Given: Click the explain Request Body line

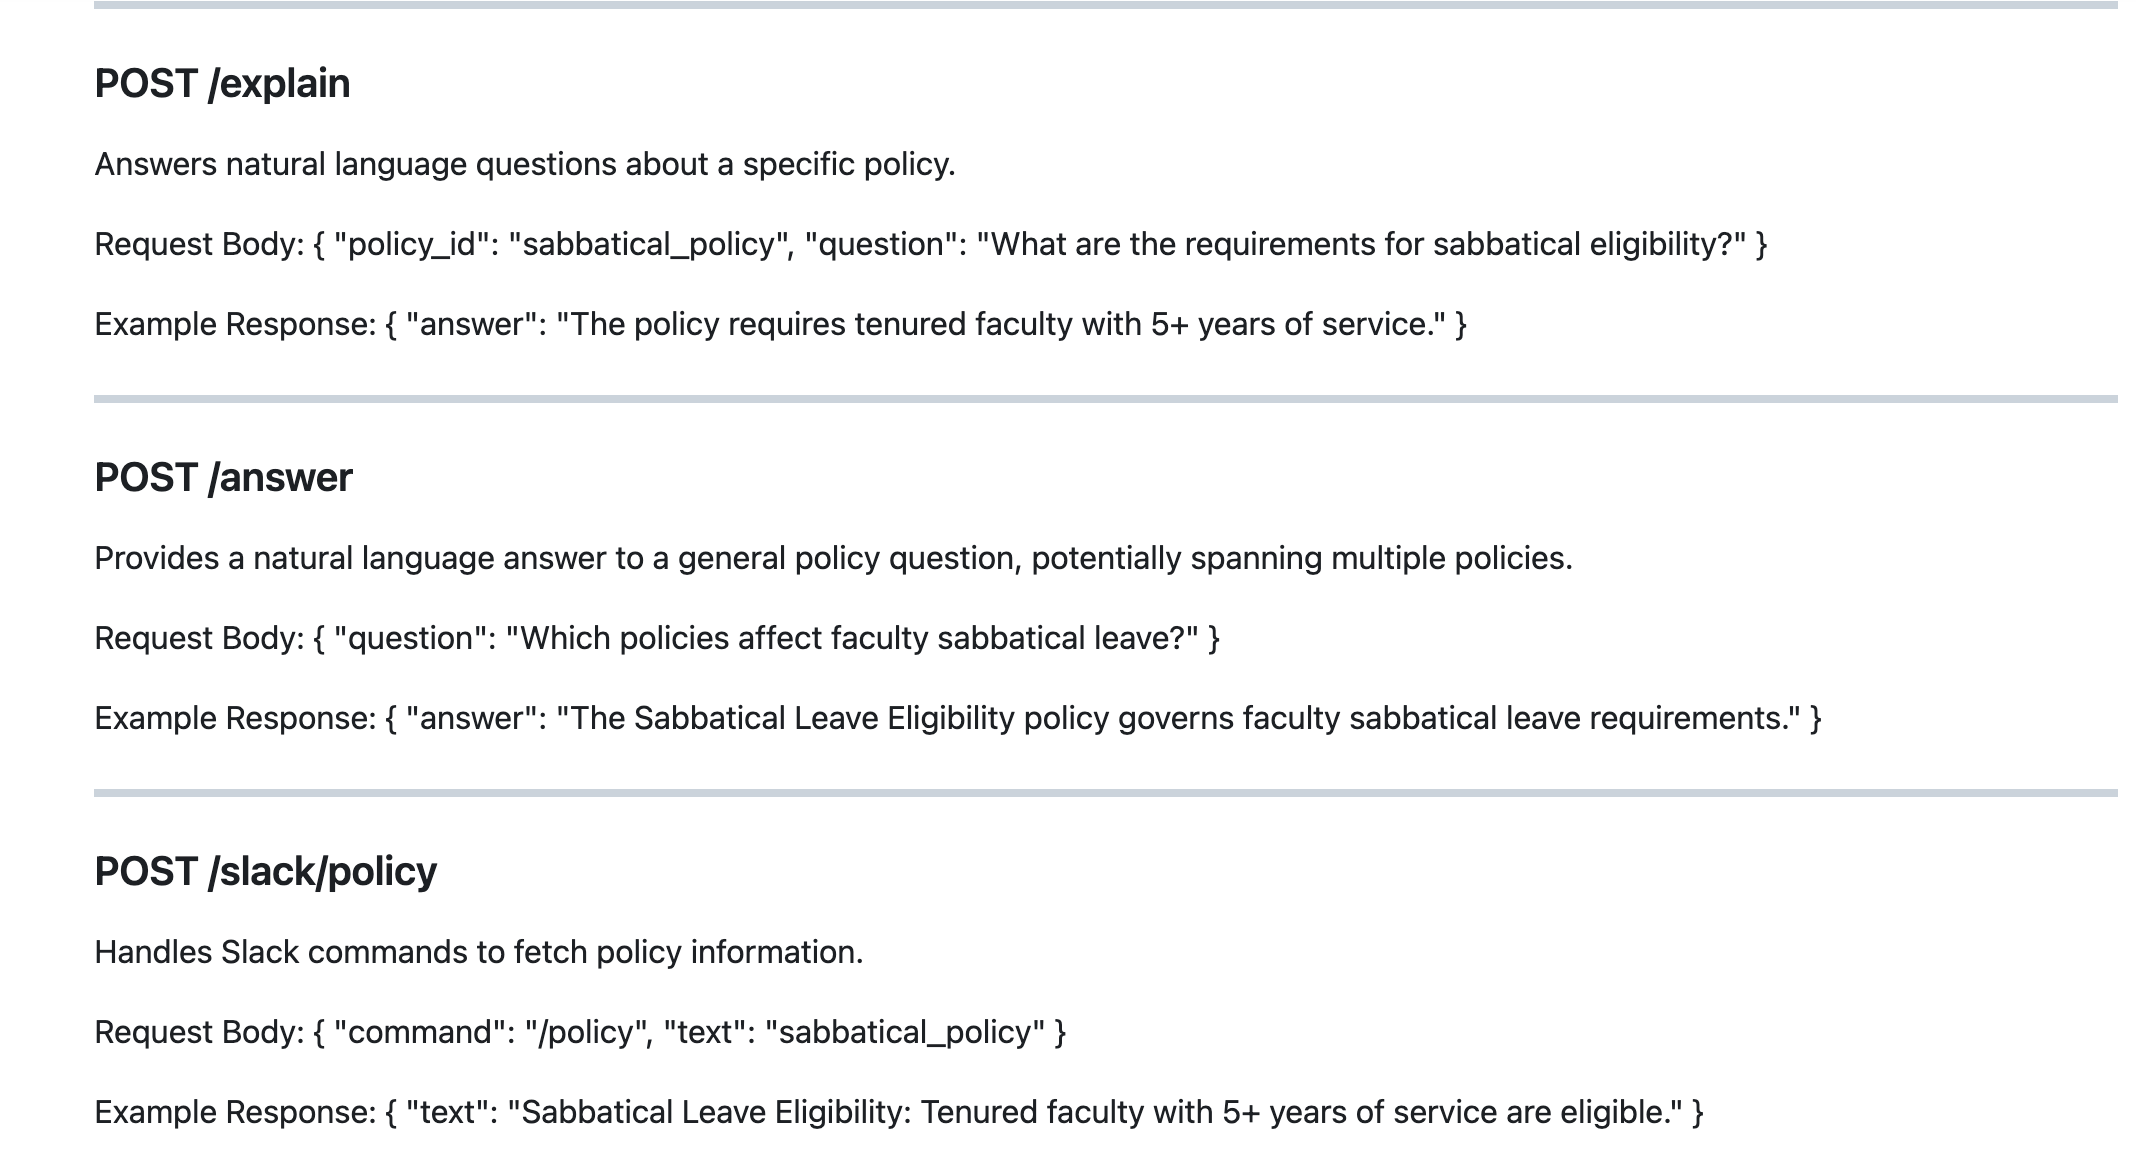Looking at the screenshot, I should tap(931, 244).
